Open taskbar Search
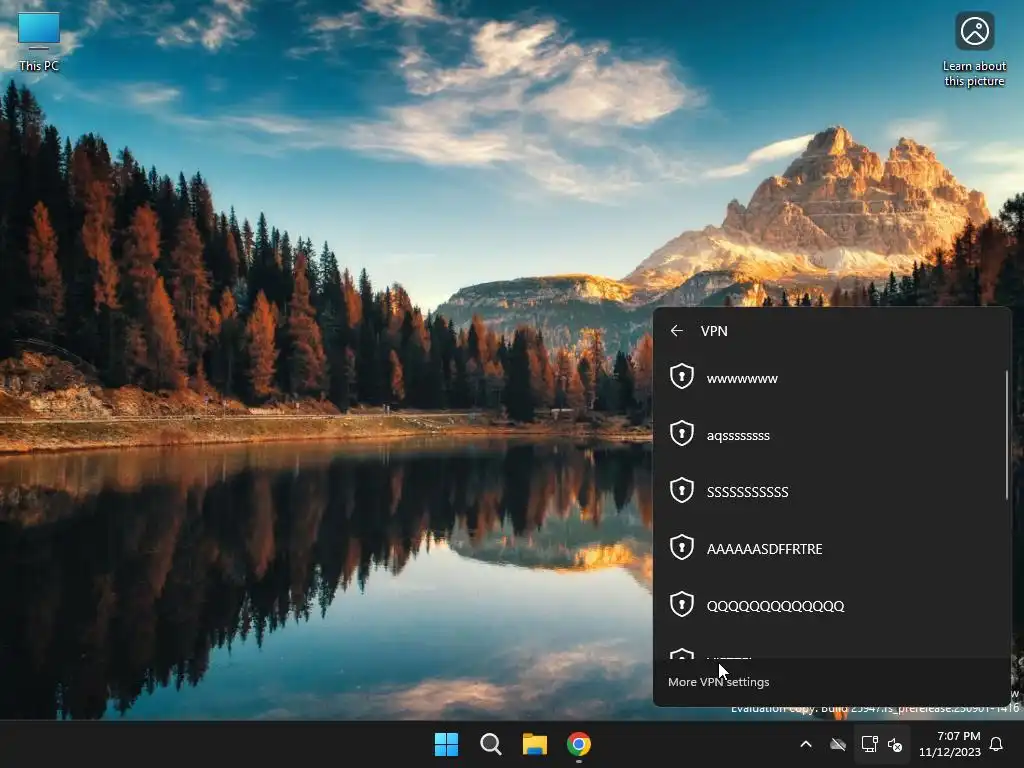1024x768 pixels. (x=490, y=744)
